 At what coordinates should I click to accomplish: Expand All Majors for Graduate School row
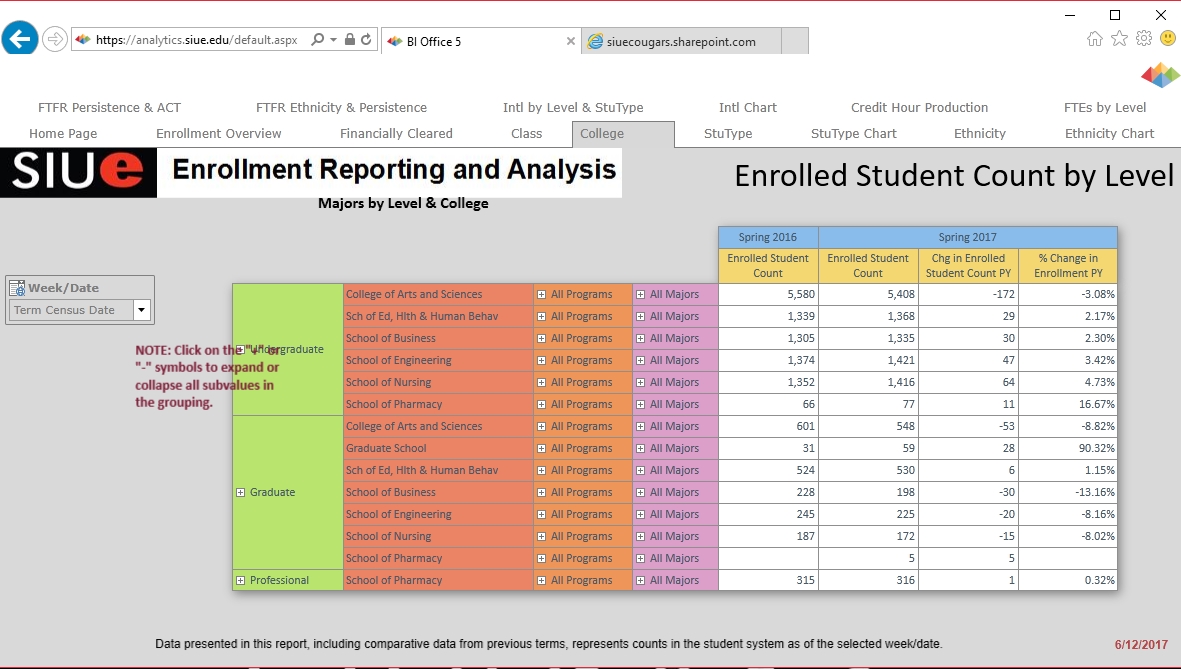[x=640, y=448]
